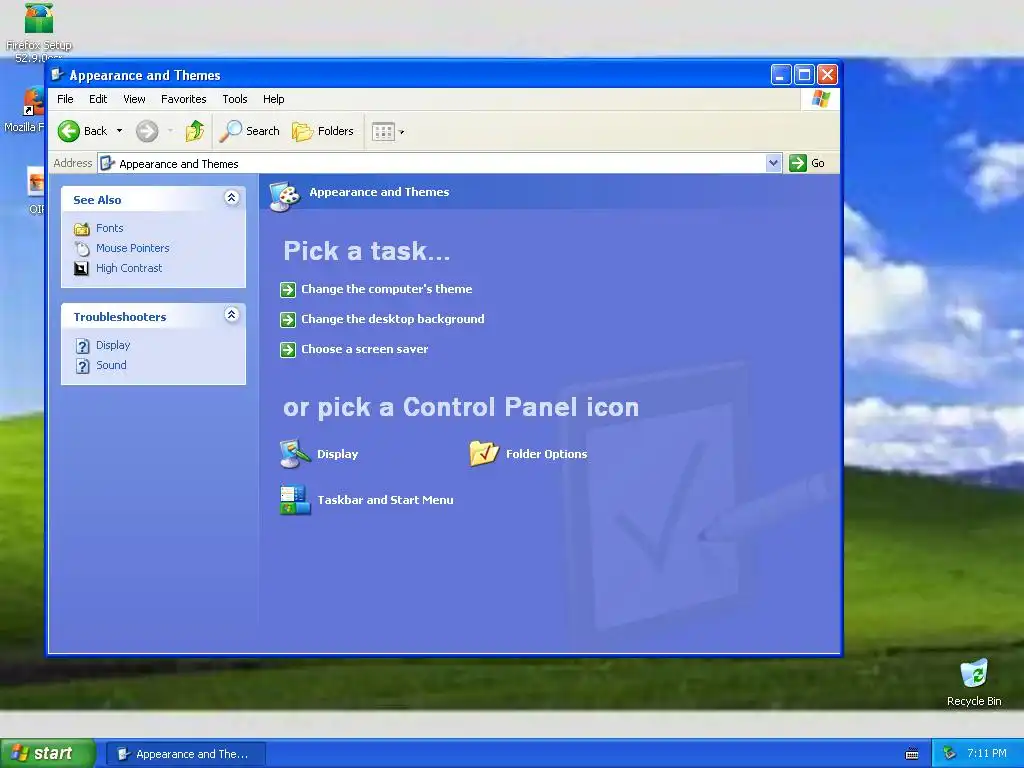Image resolution: width=1024 pixels, height=768 pixels.
Task: Click the Appearance and Themes palette header icon
Action: click(x=285, y=196)
